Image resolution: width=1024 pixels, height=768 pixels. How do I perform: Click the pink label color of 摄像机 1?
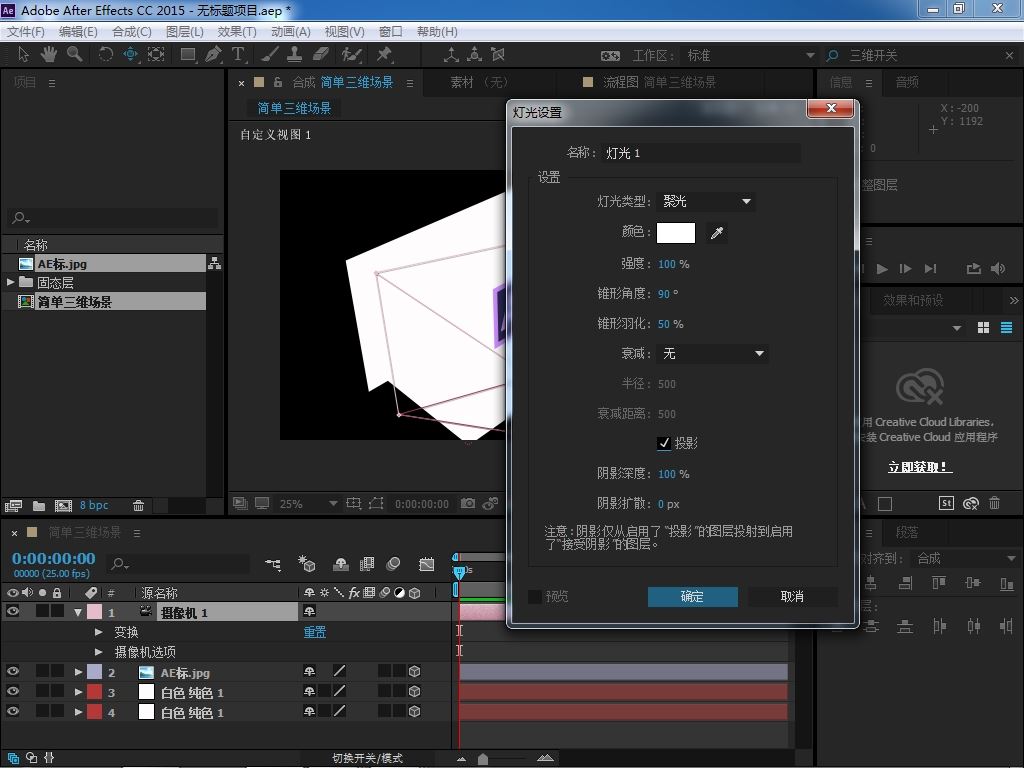click(x=95, y=612)
